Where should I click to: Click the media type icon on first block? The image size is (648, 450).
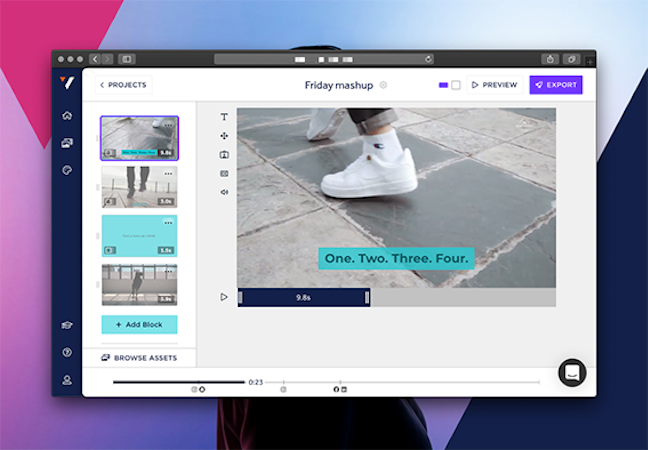click(x=110, y=153)
